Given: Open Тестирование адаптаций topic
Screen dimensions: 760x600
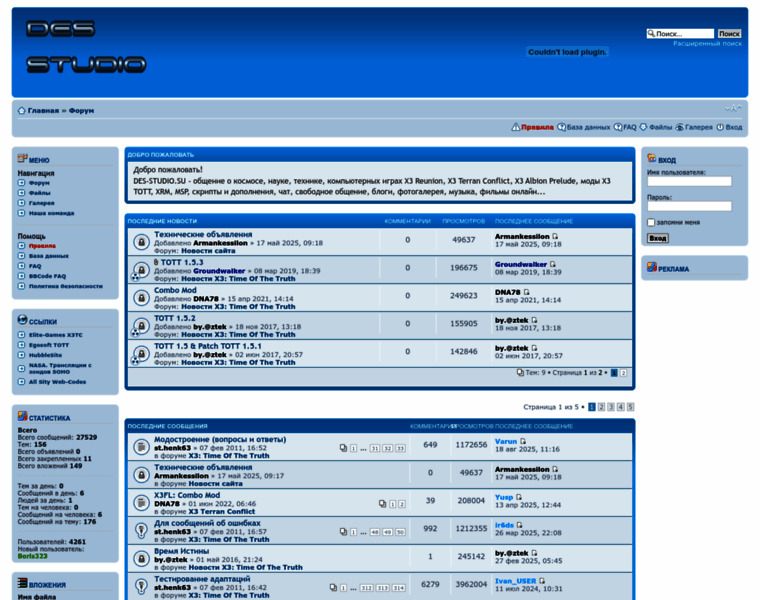Looking at the screenshot, I should tap(202, 579).
